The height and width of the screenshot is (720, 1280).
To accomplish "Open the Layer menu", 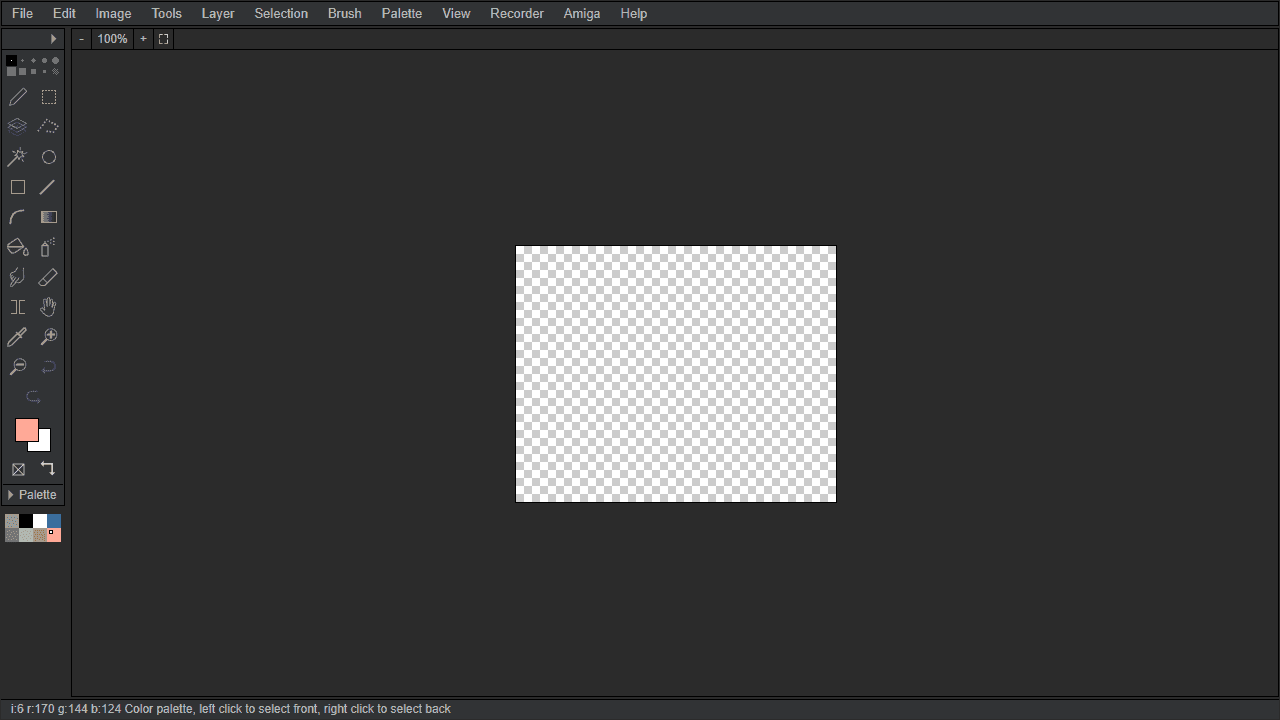I will [x=218, y=13].
